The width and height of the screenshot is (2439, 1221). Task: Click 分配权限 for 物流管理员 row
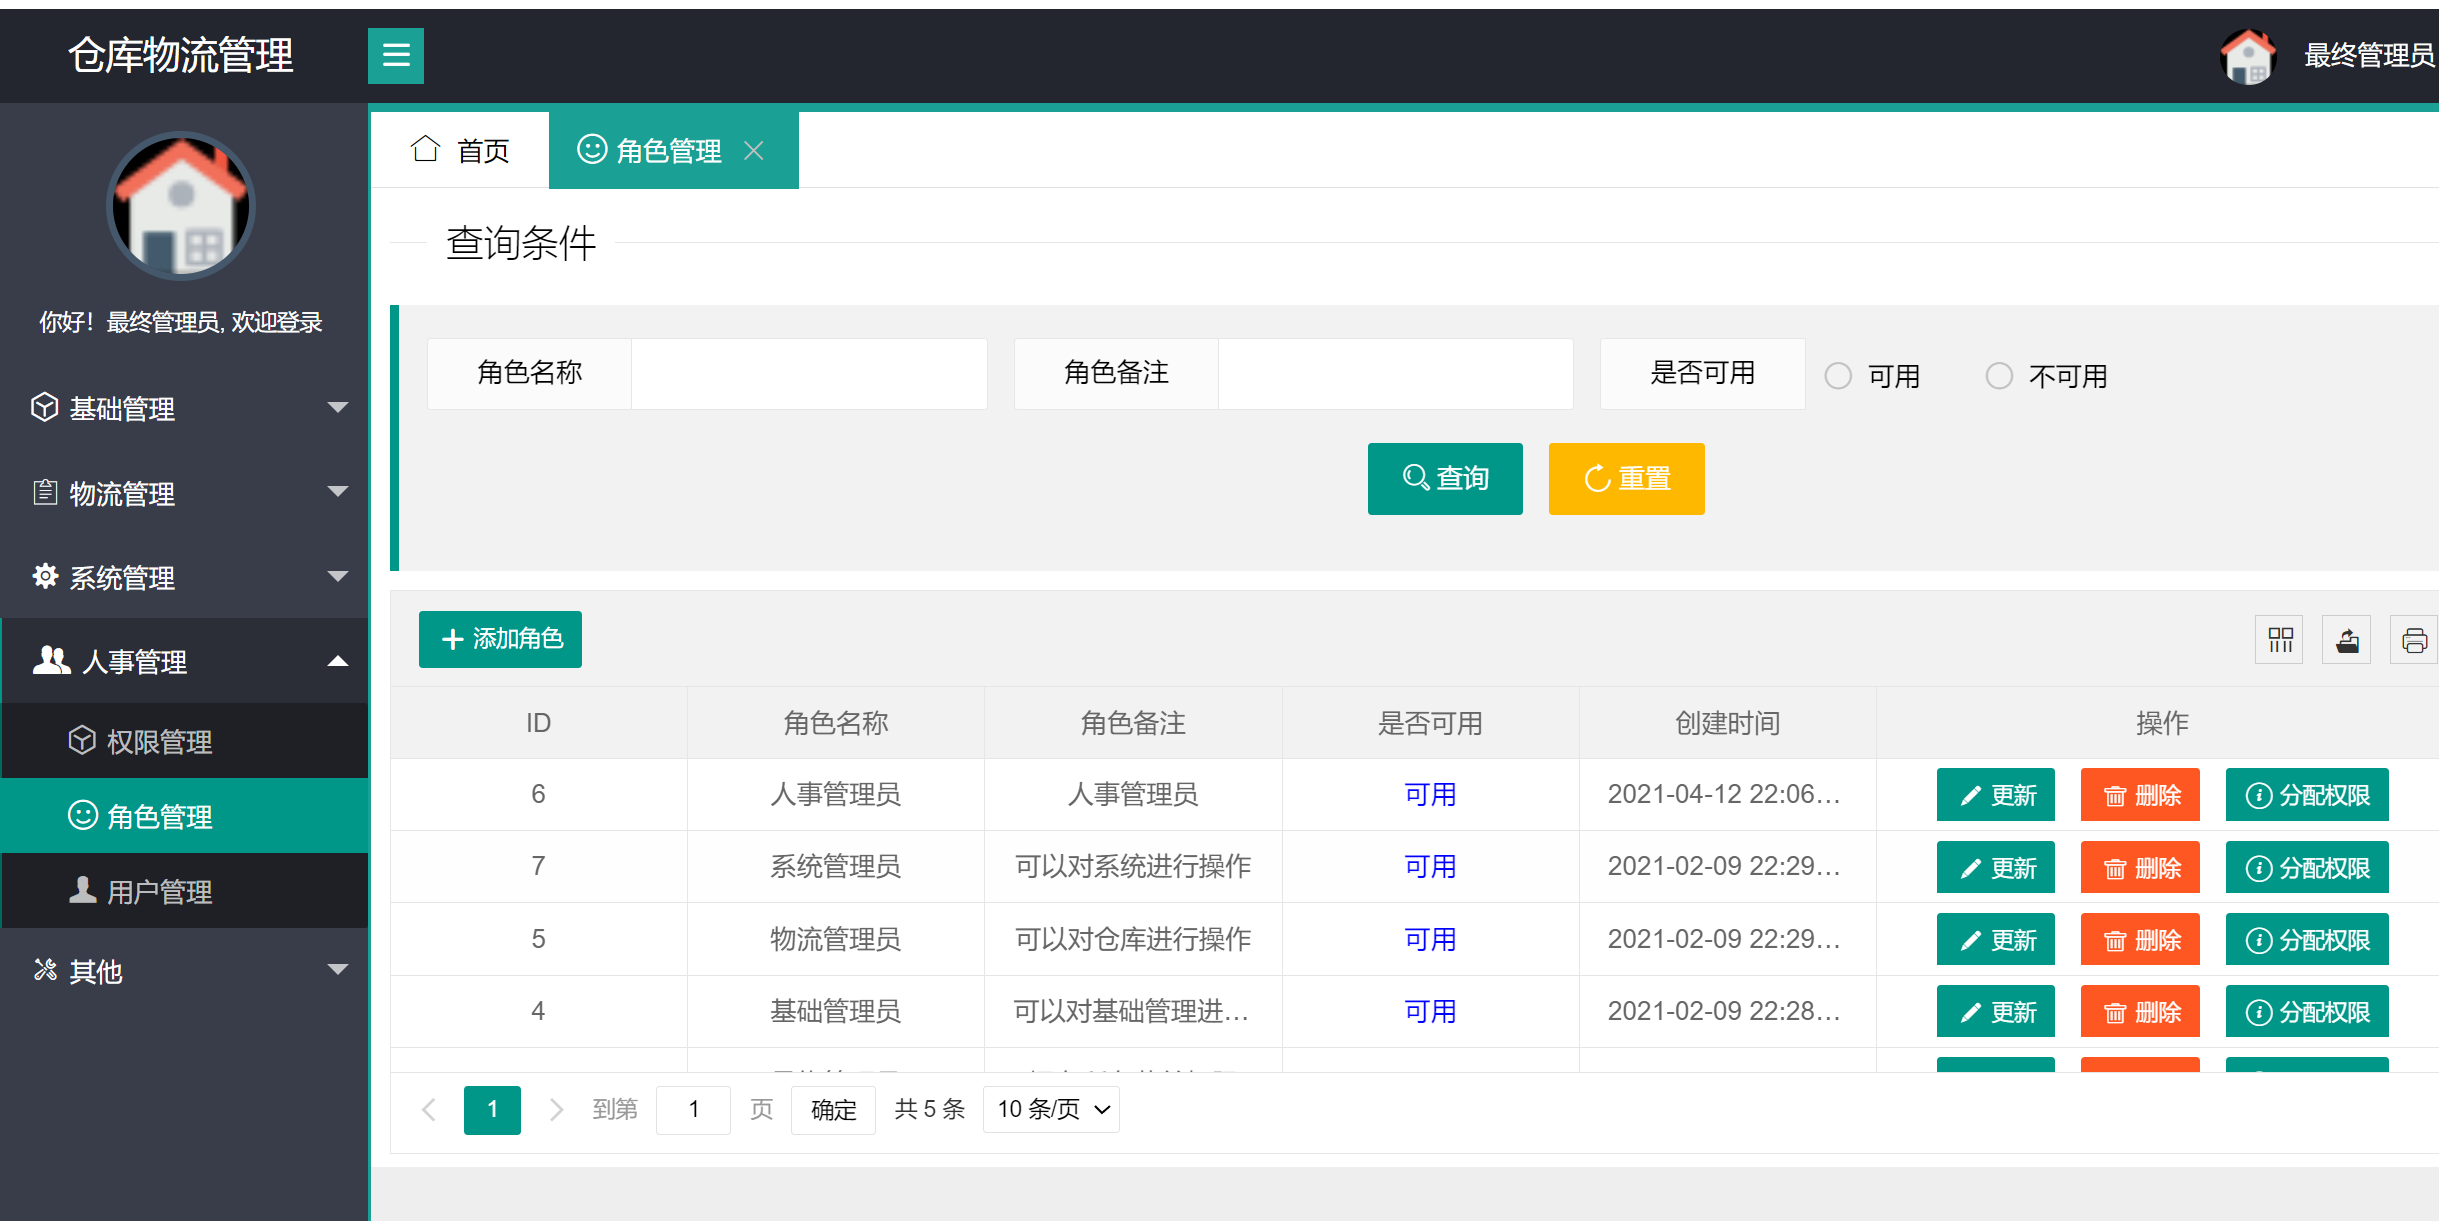click(x=2307, y=939)
